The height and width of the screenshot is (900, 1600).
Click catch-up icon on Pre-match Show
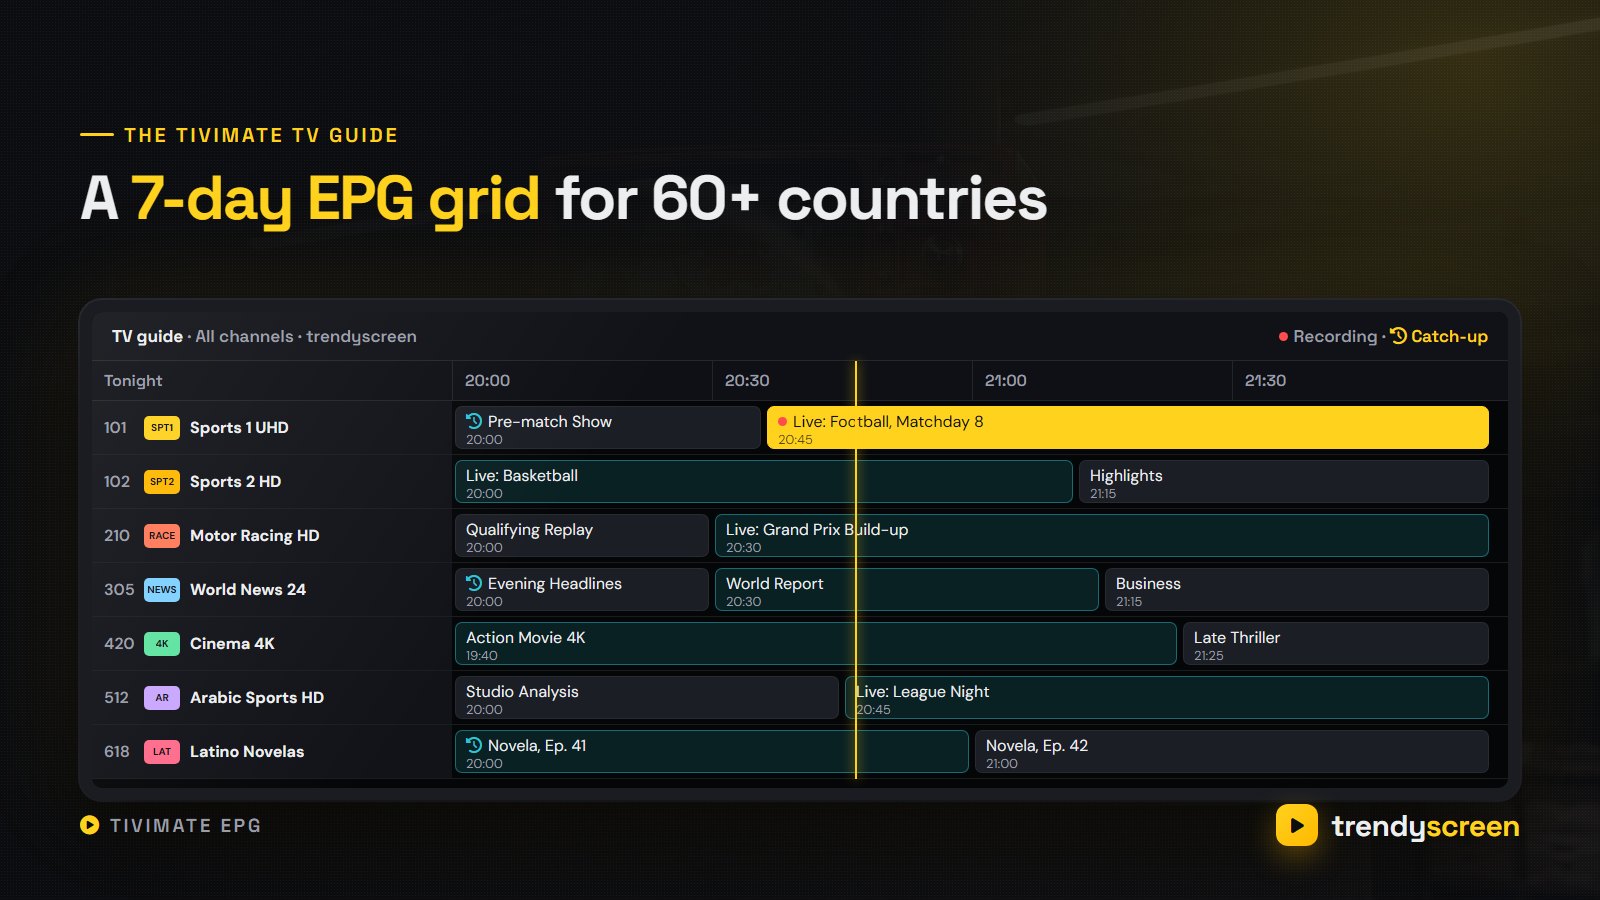pyautogui.click(x=474, y=421)
